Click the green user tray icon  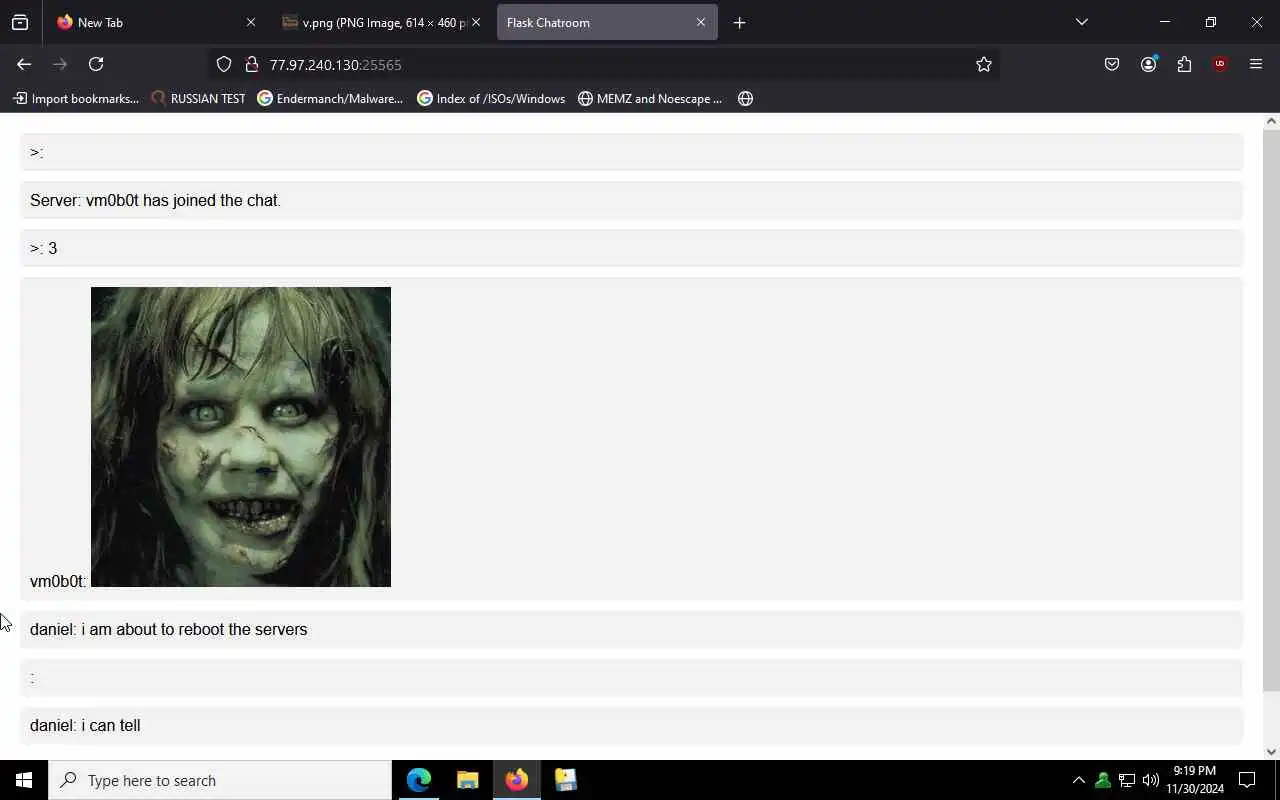click(x=1103, y=780)
